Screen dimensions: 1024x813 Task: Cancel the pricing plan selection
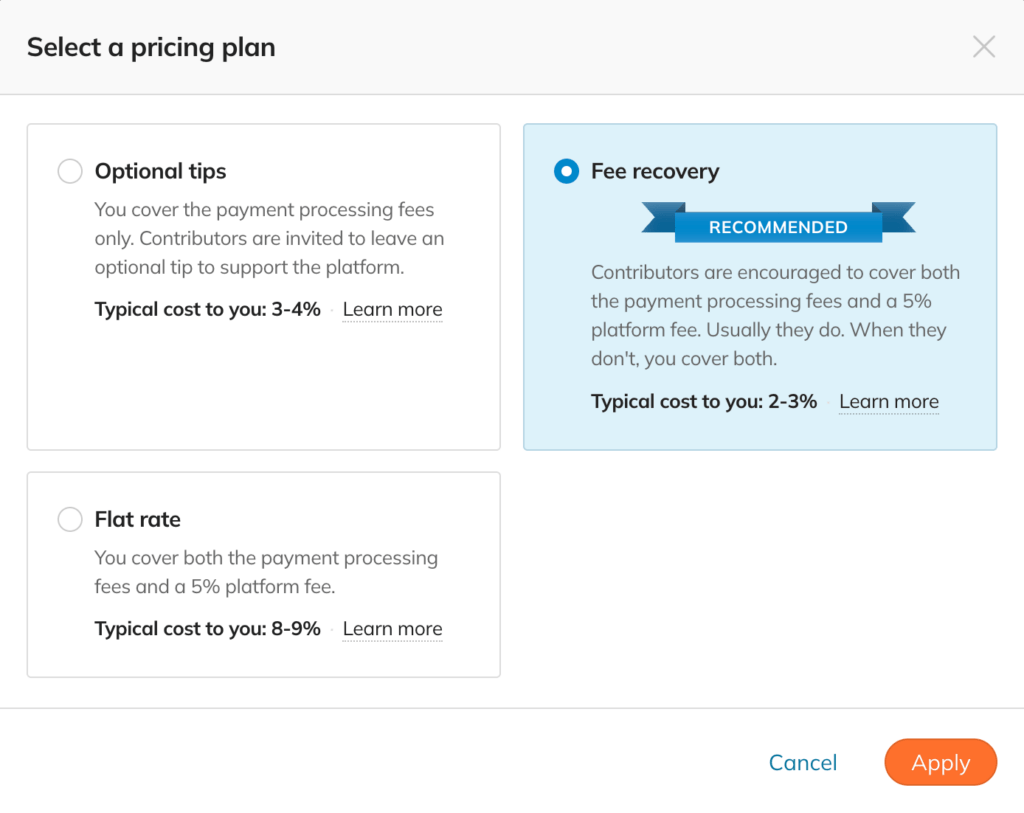803,762
